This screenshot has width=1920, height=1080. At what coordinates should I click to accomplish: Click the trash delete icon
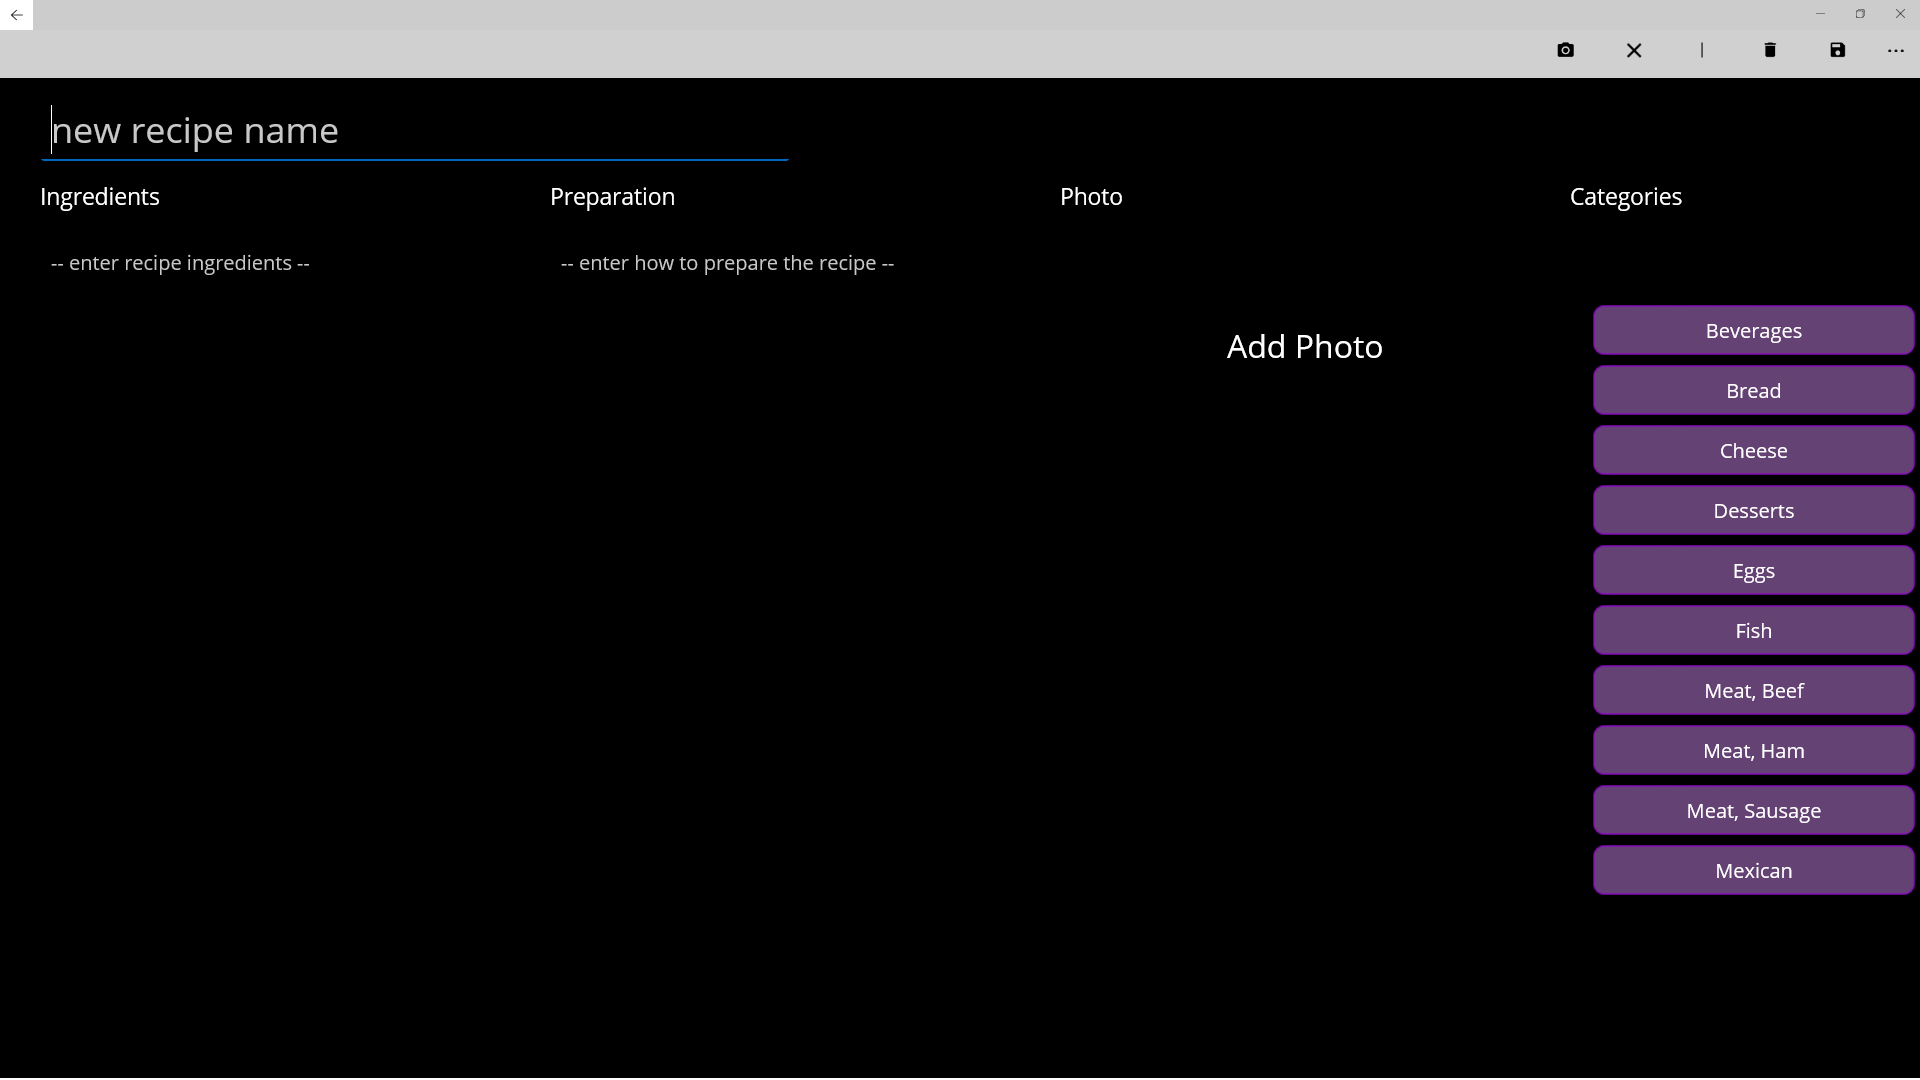click(x=1770, y=50)
